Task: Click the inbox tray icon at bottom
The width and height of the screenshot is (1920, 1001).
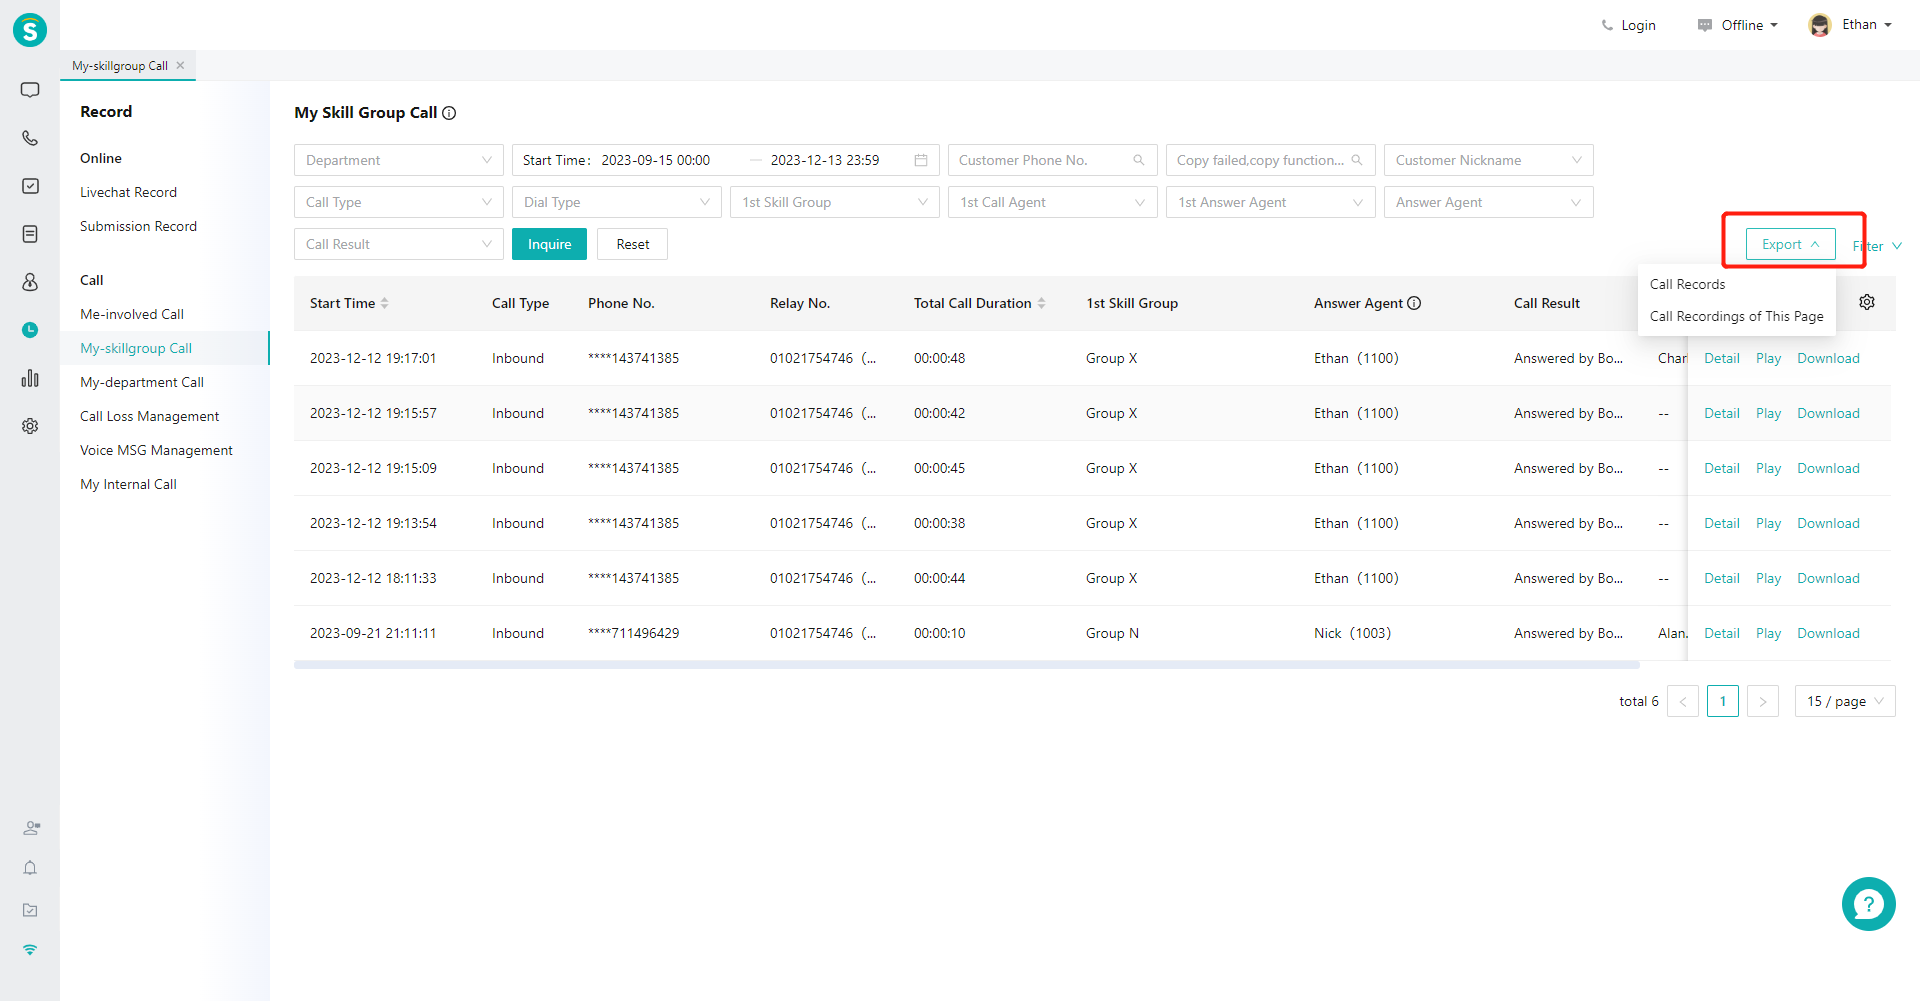Action: click(x=30, y=910)
